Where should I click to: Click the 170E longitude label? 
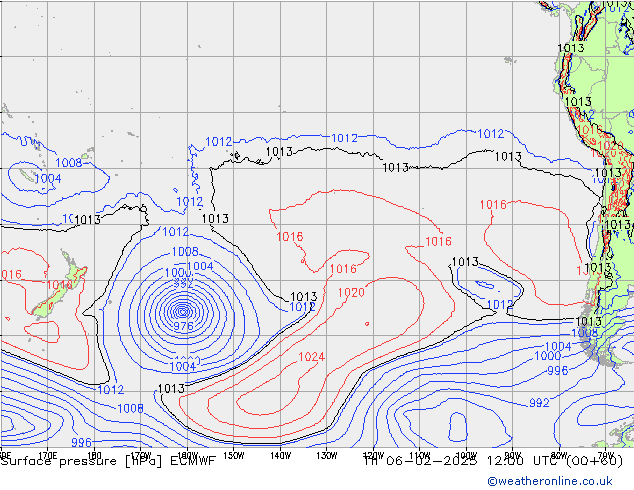47,455
